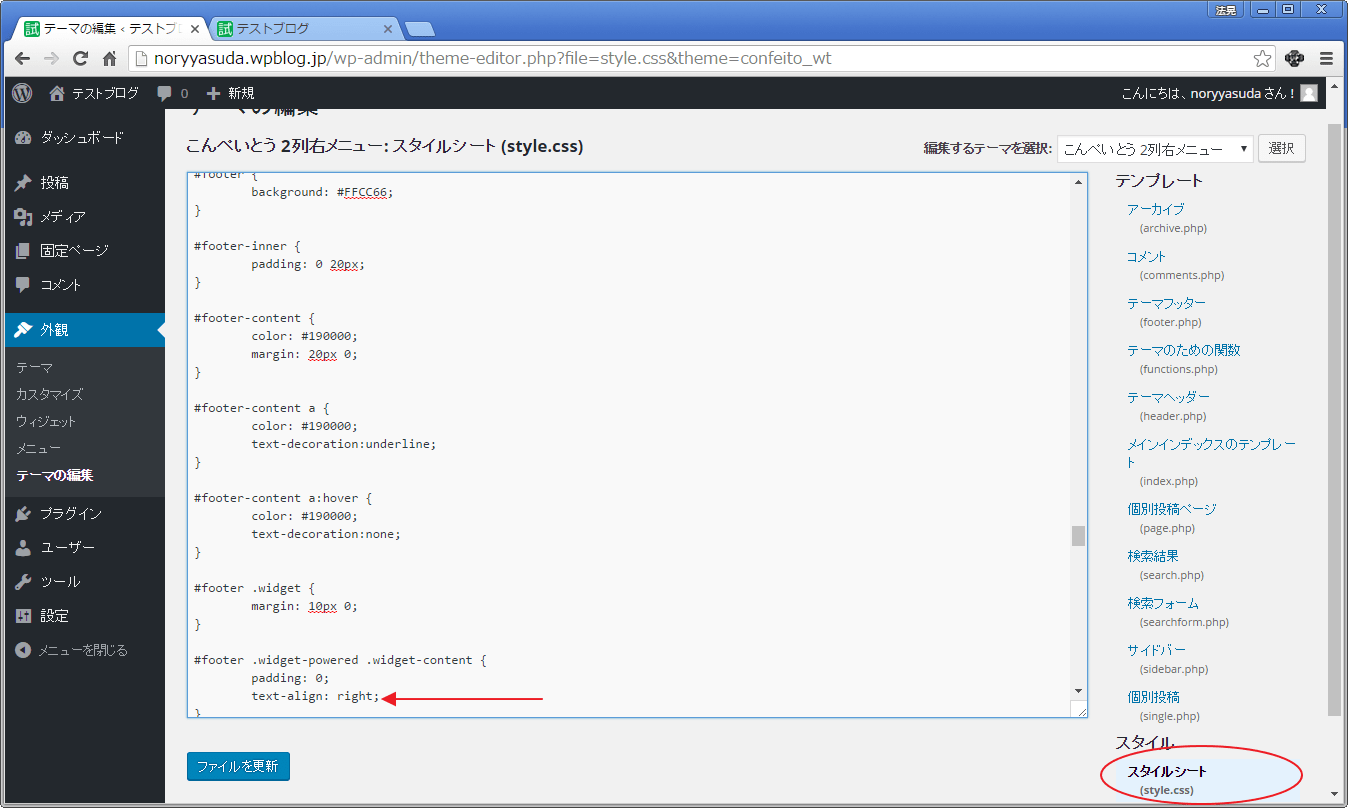Click the 選択 button beside theme dropdown

[x=1281, y=148]
